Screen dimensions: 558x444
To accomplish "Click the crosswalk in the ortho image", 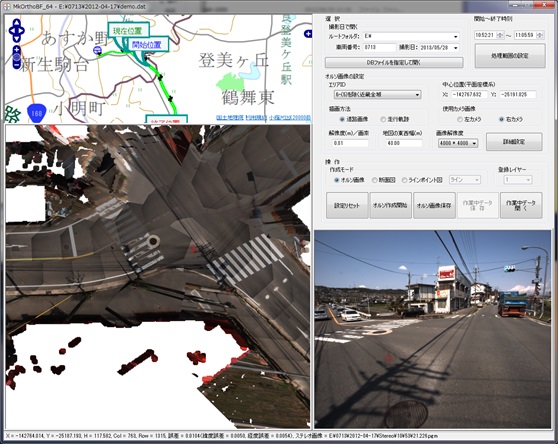I will tap(246, 260).
